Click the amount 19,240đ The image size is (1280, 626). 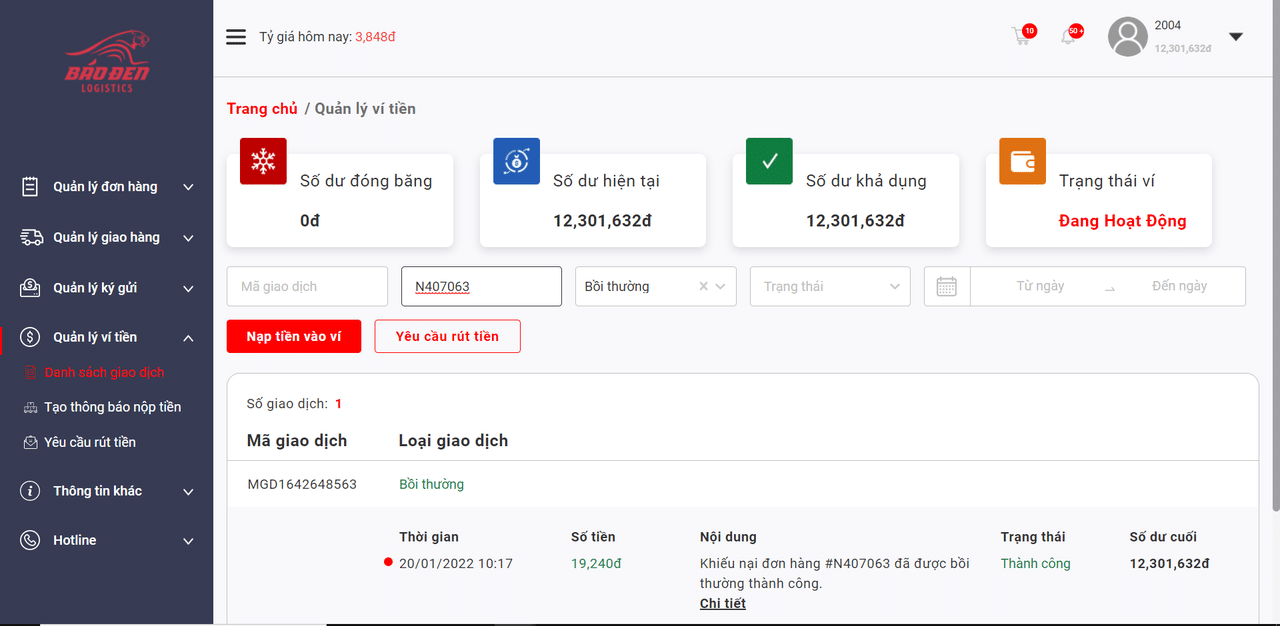click(596, 564)
